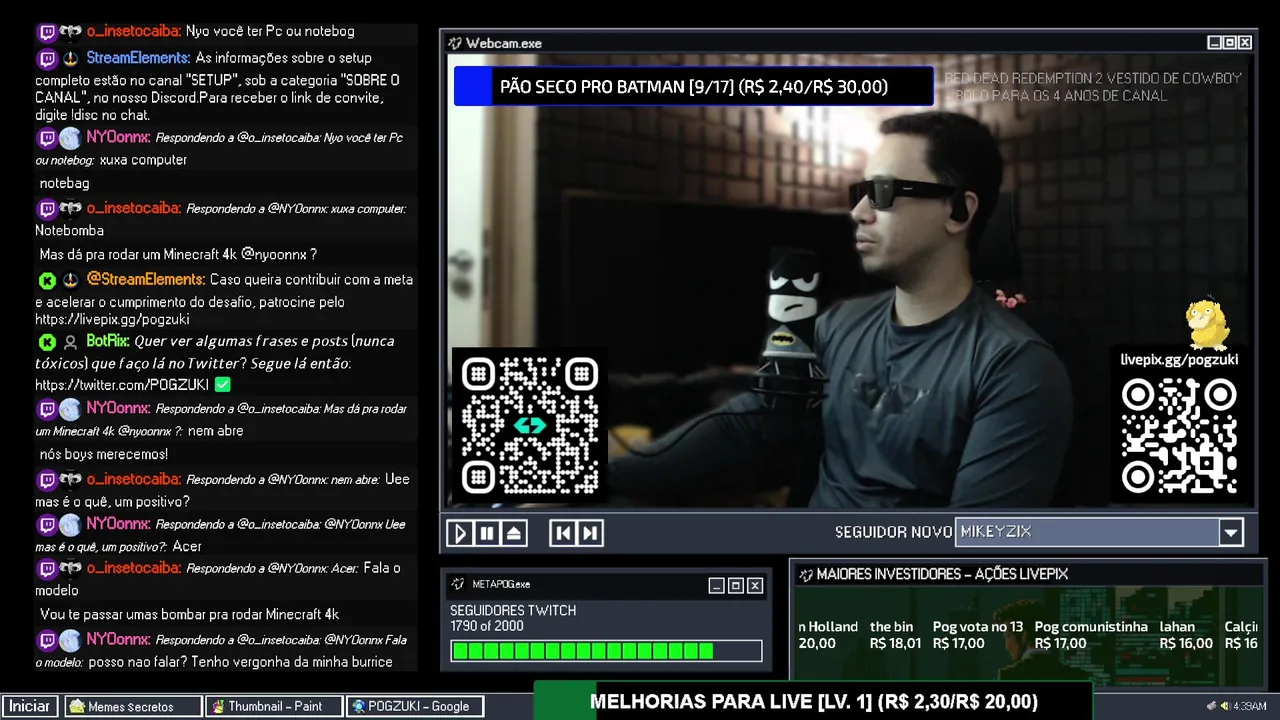Open the Seguidor Novo dropdown arrow

[1231, 532]
